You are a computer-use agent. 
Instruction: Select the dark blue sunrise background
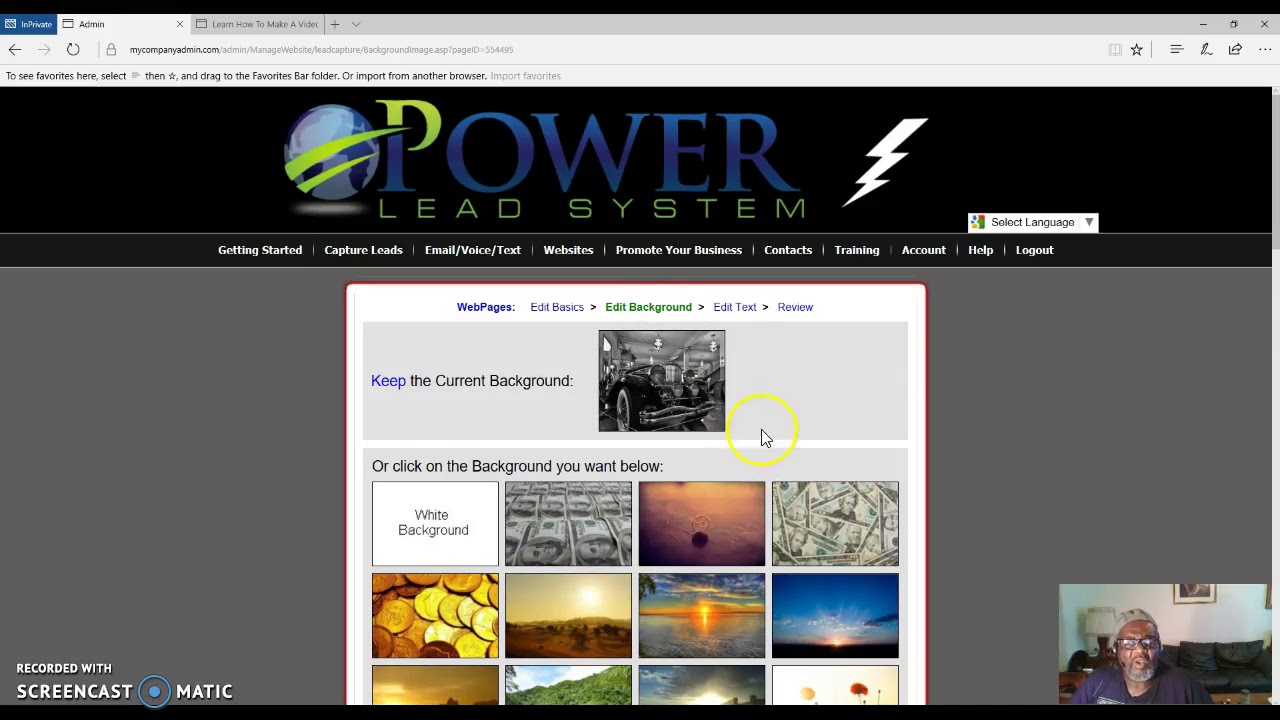(x=835, y=615)
